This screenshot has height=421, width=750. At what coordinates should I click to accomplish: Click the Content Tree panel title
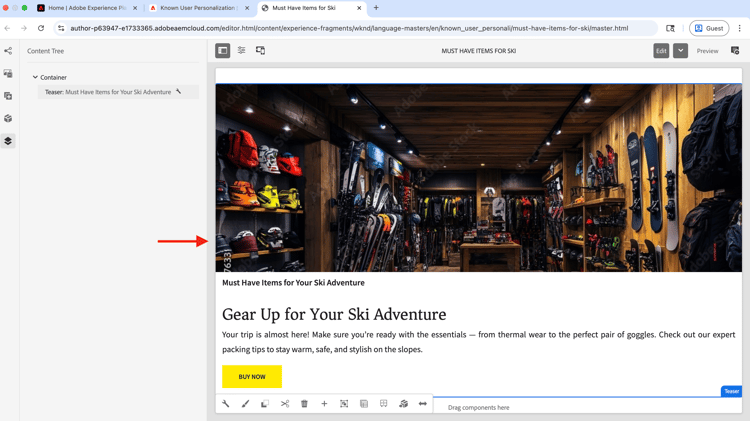[x=45, y=51]
